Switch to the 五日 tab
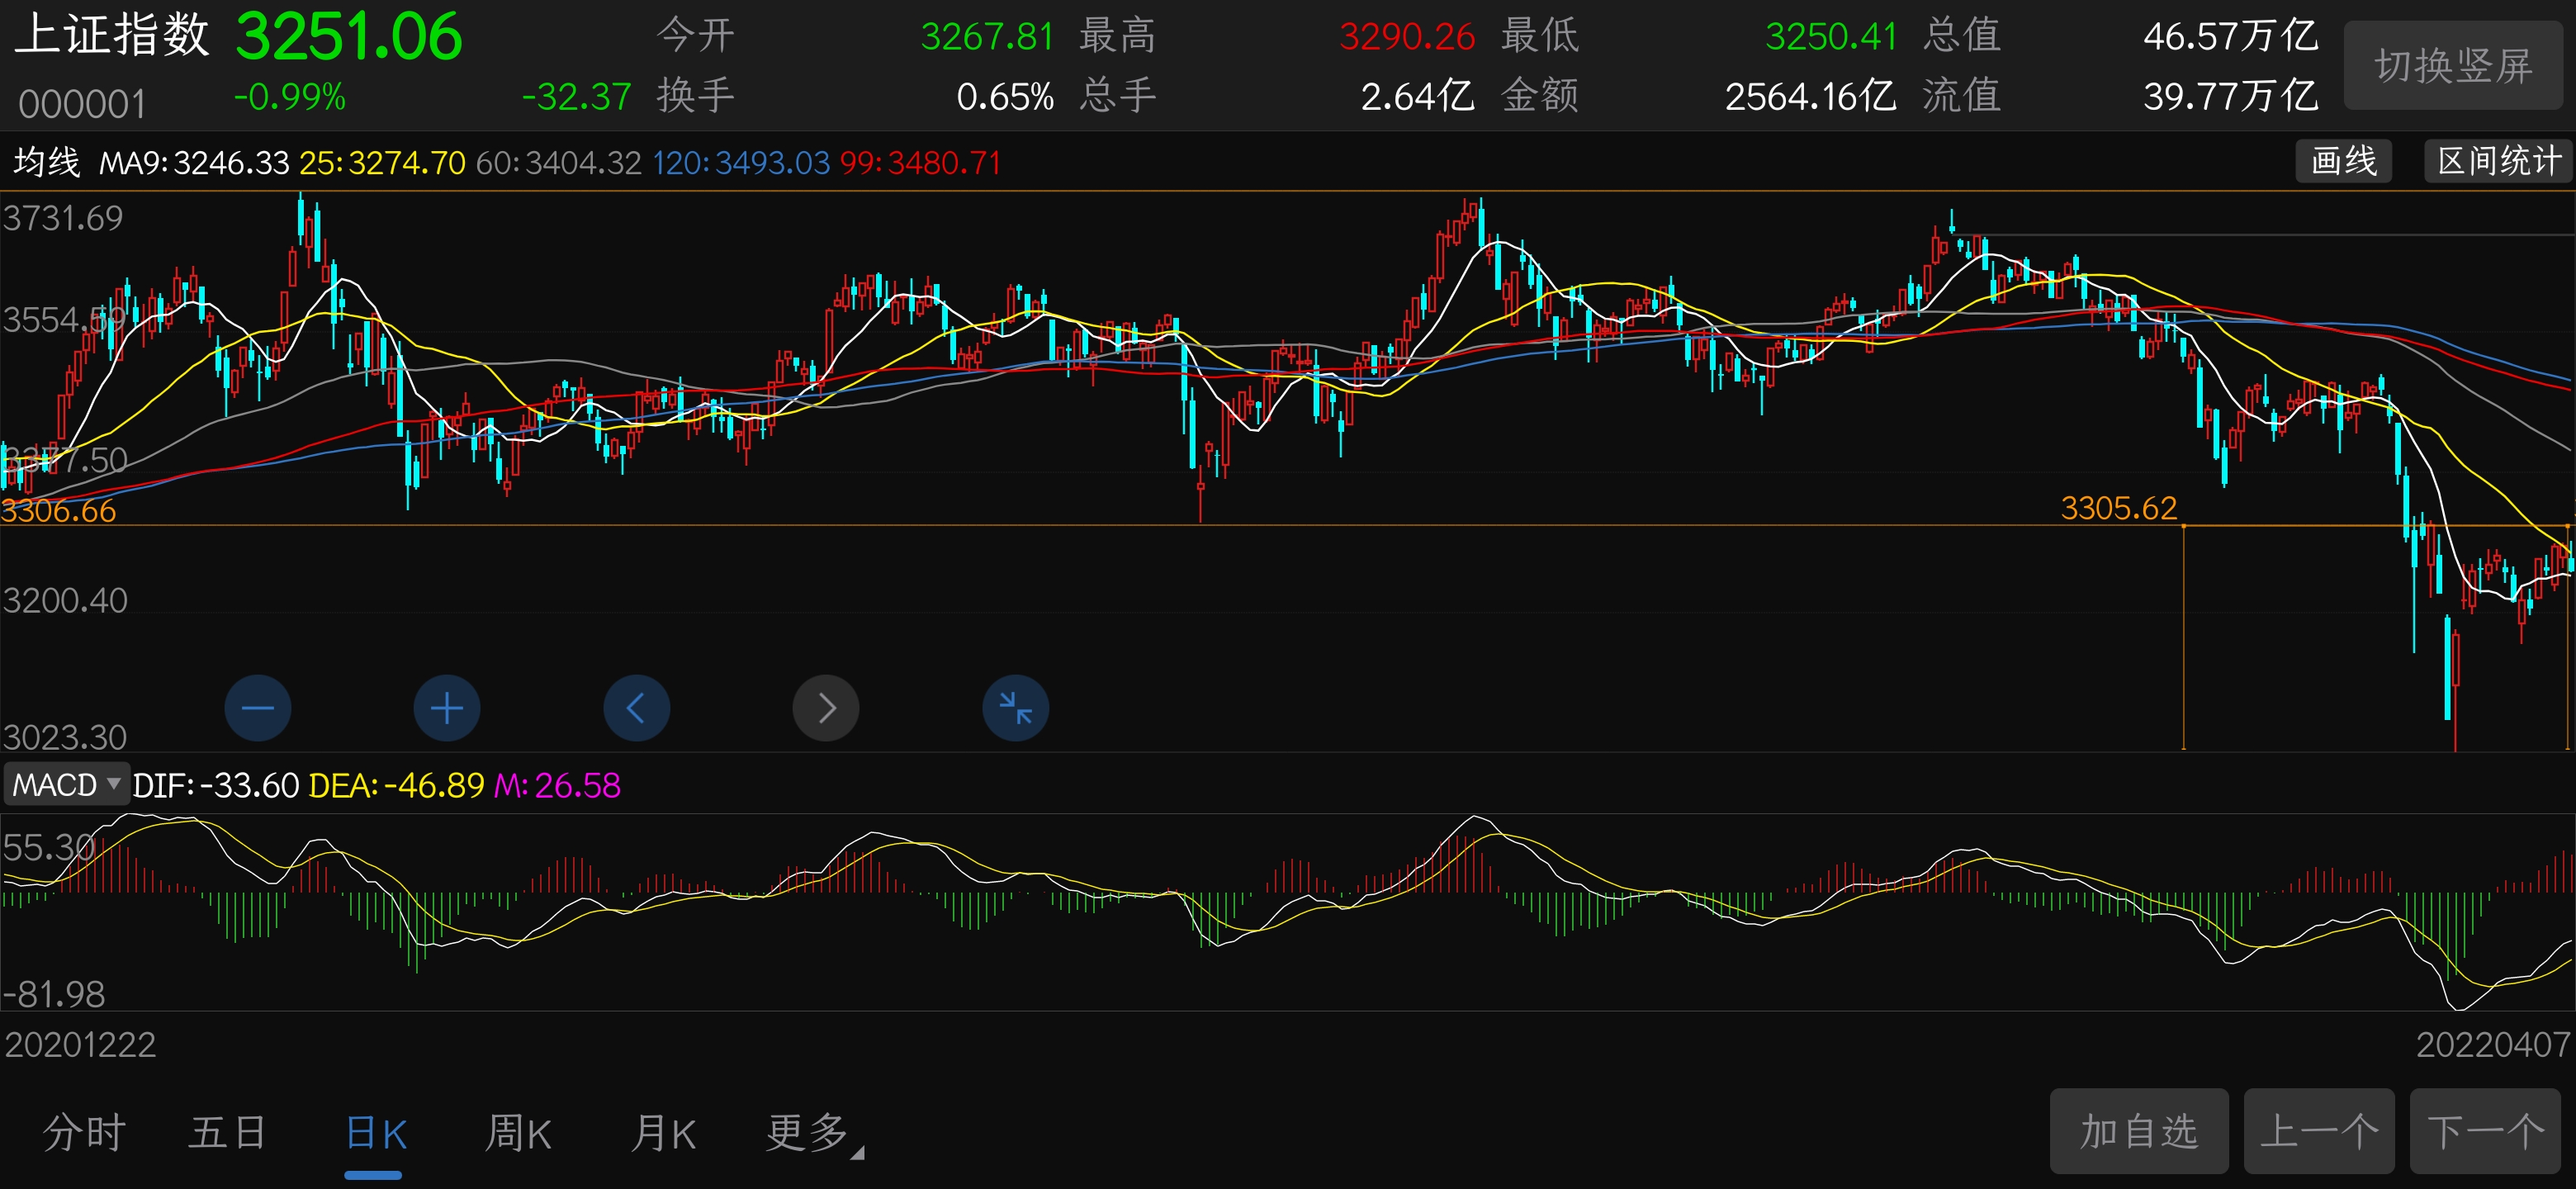 (x=227, y=1133)
